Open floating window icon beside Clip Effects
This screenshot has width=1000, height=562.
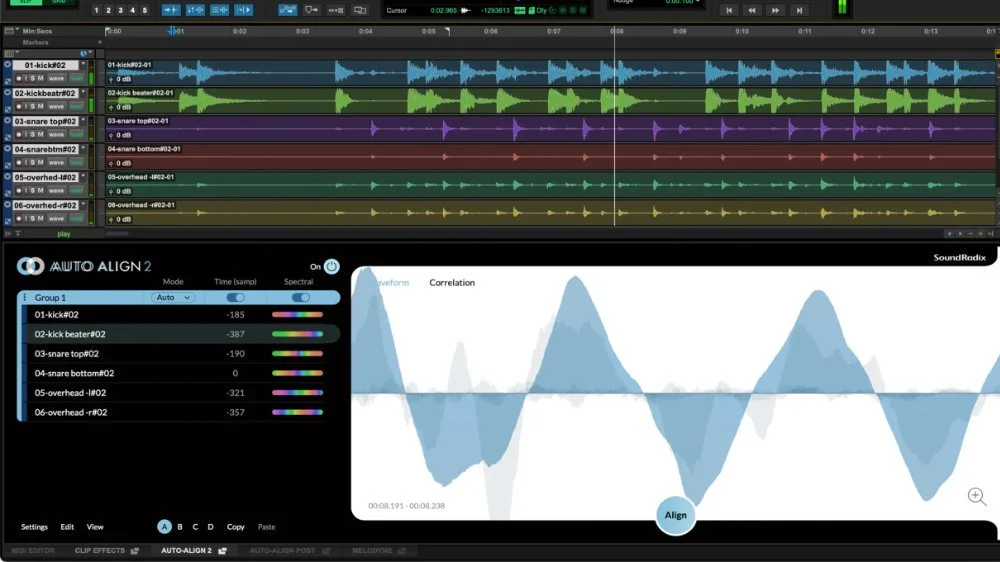pyautogui.click(x=135, y=551)
